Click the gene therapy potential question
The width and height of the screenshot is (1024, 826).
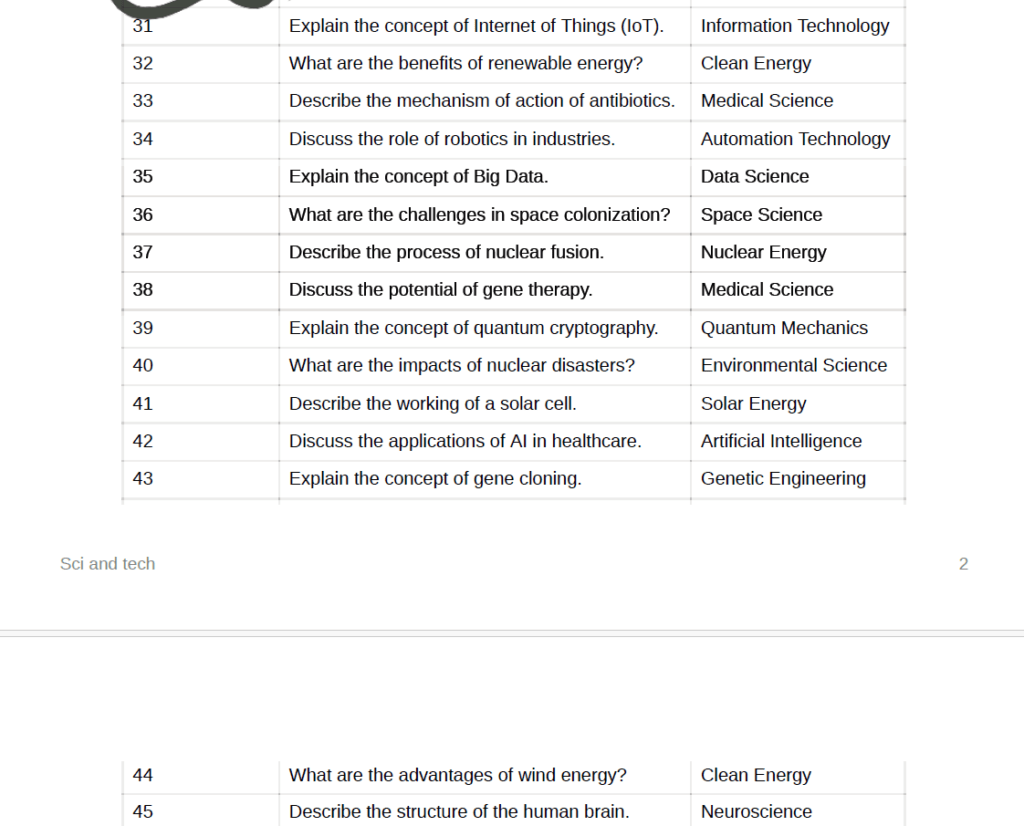click(441, 290)
